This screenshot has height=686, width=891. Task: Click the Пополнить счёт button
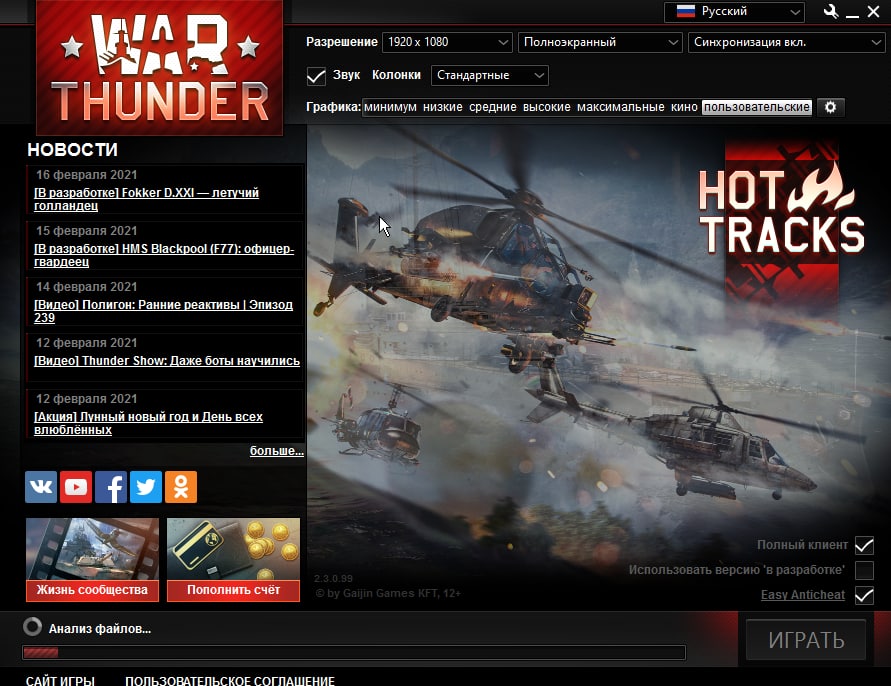point(233,590)
